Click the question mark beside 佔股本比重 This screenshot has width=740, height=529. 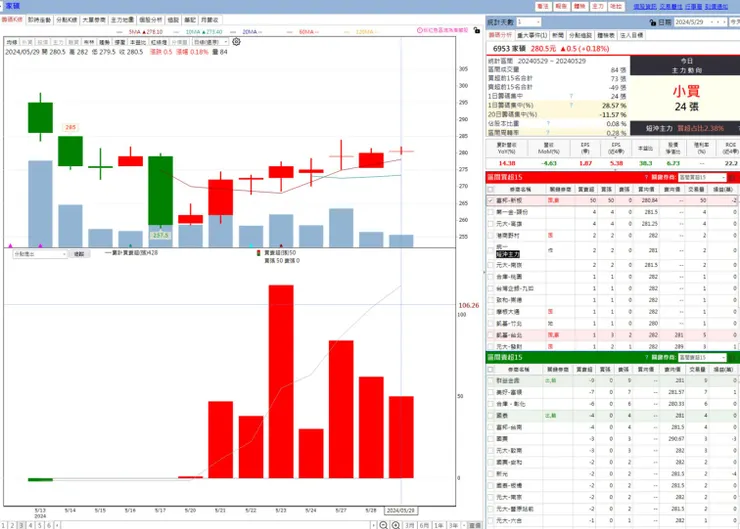pos(548,123)
